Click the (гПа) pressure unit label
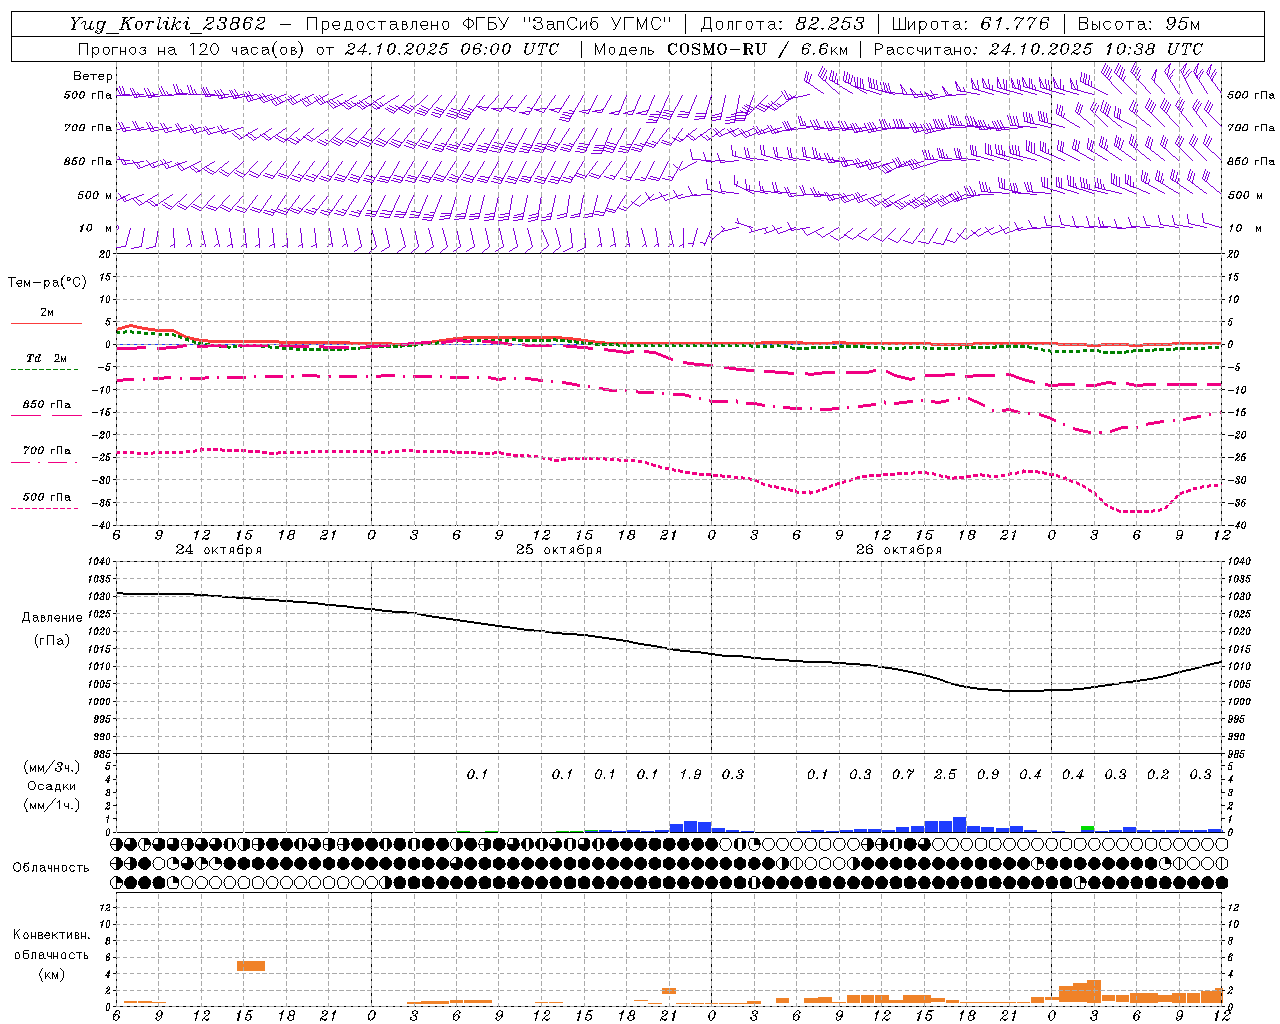The width and height of the screenshot is (1280, 1024). [x=51, y=641]
